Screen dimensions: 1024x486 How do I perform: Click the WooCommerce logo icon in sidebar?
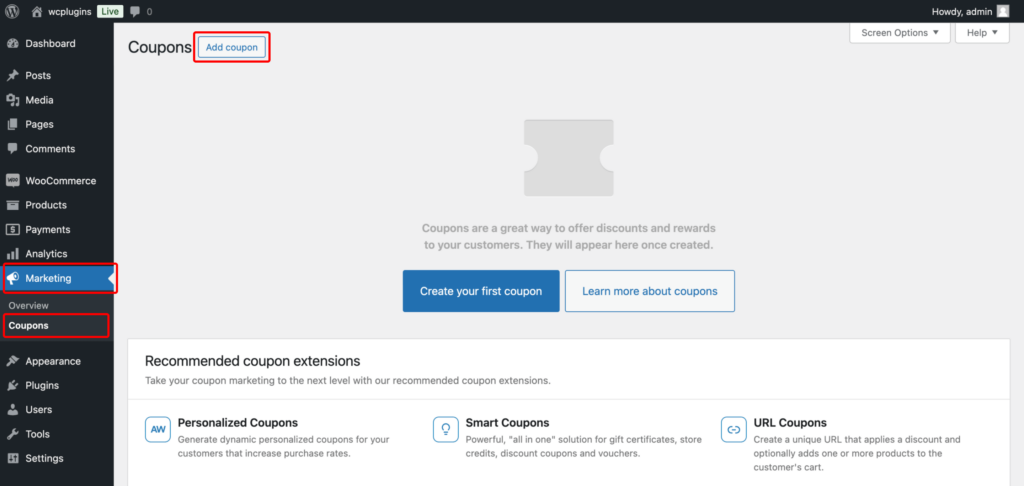coord(12,181)
